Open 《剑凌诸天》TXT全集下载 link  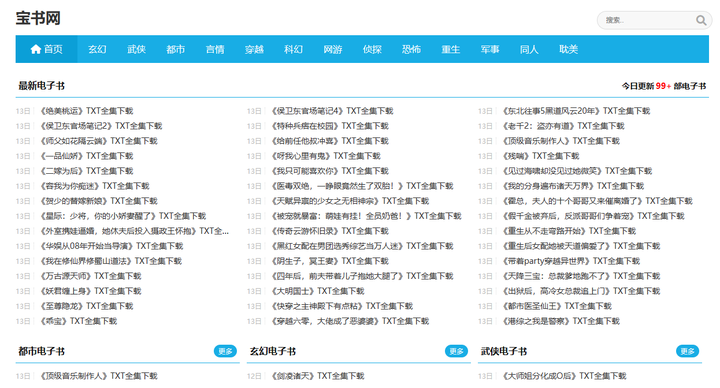[x=318, y=376]
